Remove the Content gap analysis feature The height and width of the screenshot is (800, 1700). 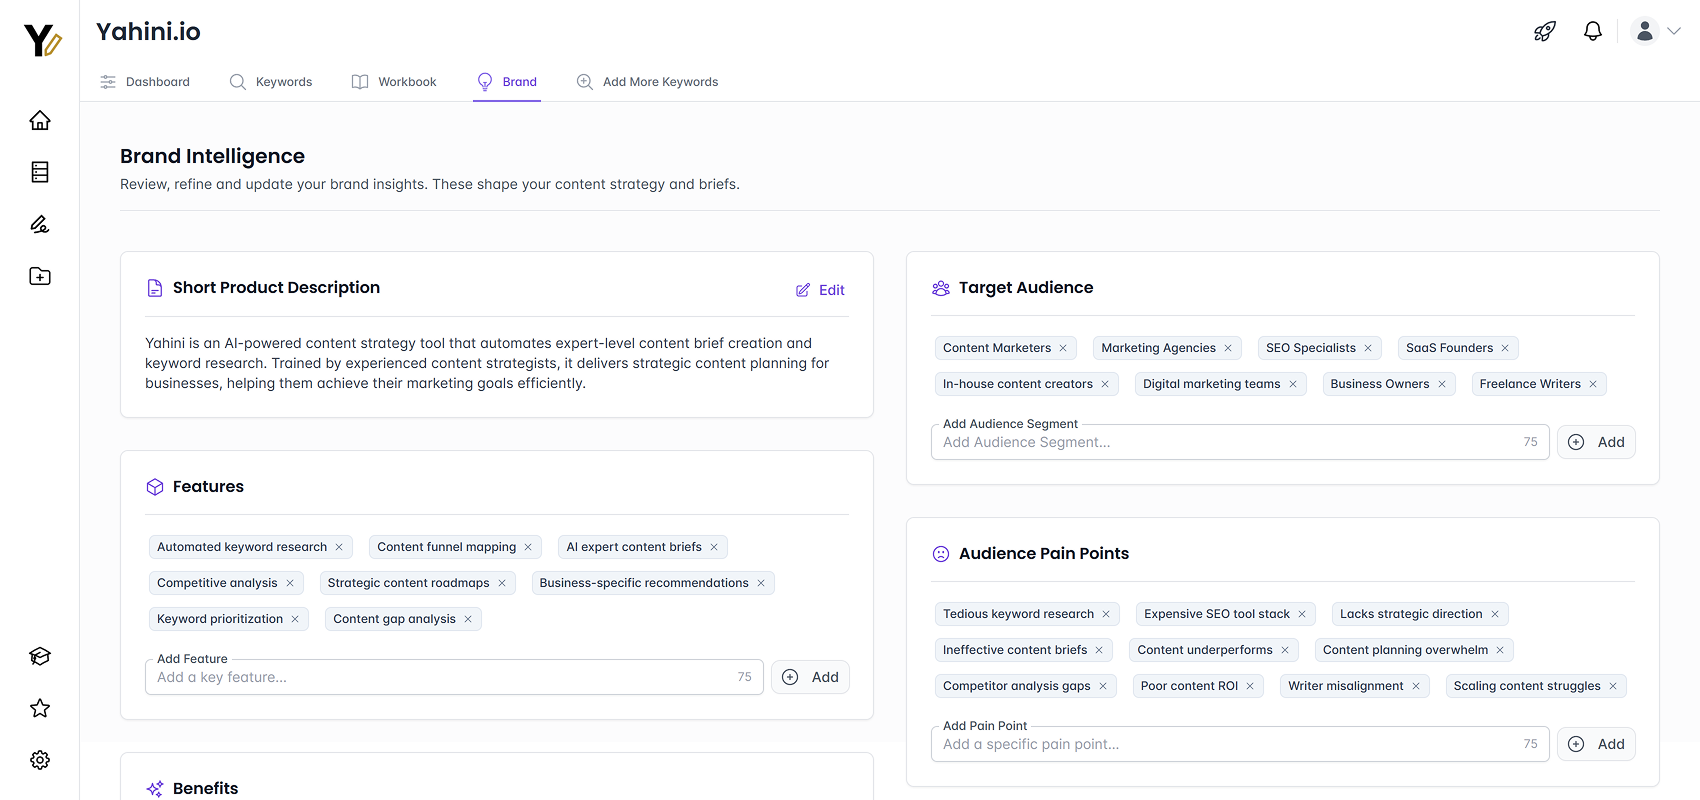click(x=468, y=619)
